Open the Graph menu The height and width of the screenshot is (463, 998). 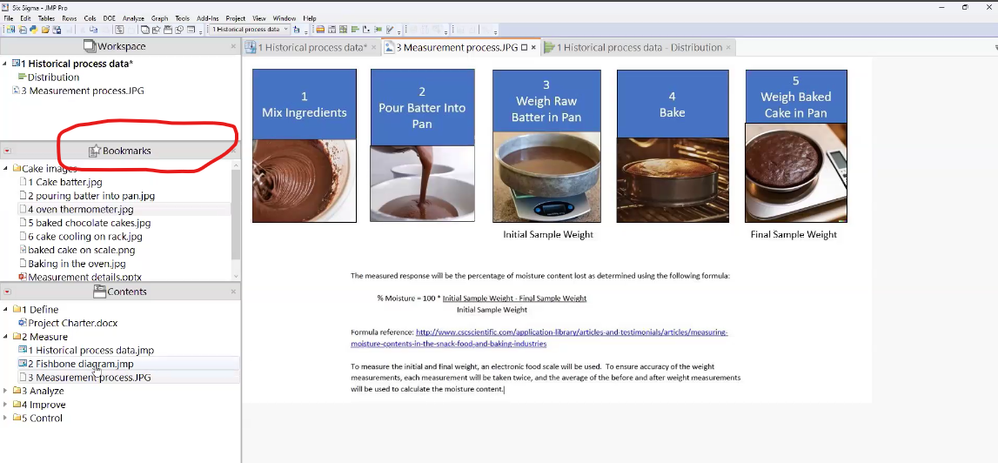(x=160, y=18)
